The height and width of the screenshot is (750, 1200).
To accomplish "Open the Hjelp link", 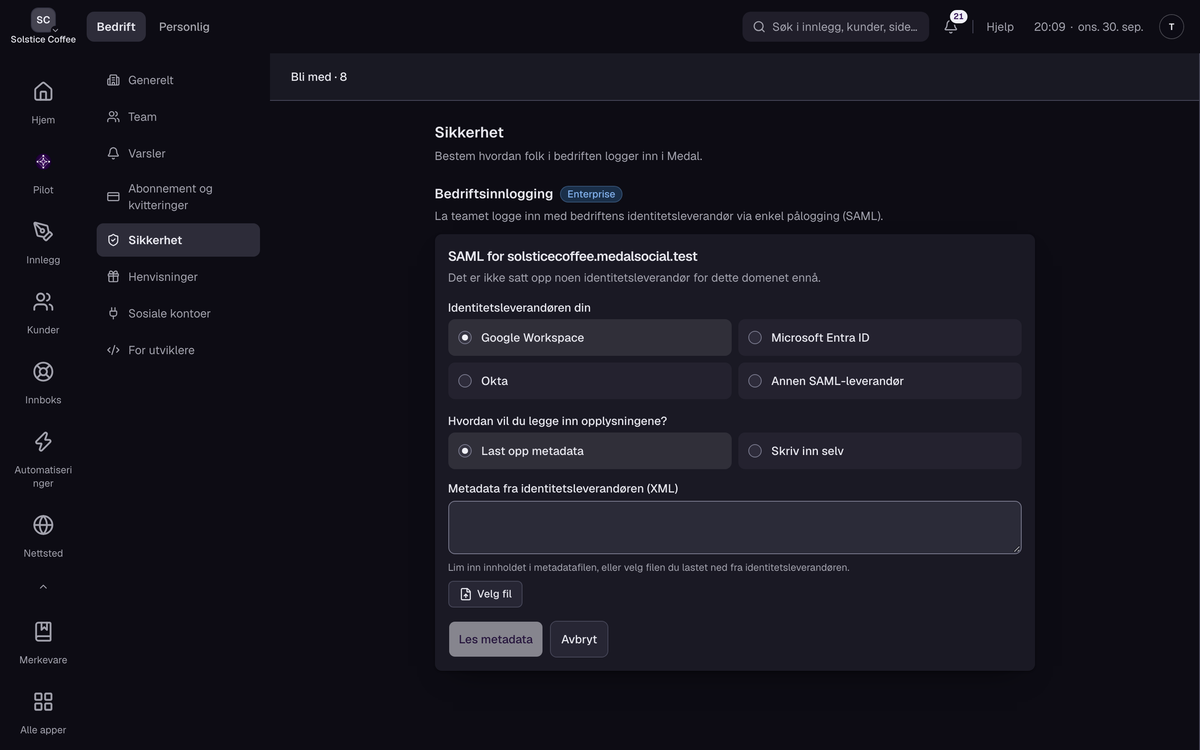I will click(x=1000, y=27).
